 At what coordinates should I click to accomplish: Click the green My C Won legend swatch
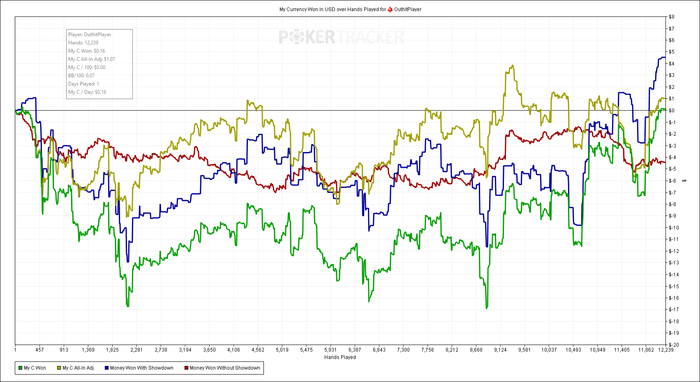point(20,368)
